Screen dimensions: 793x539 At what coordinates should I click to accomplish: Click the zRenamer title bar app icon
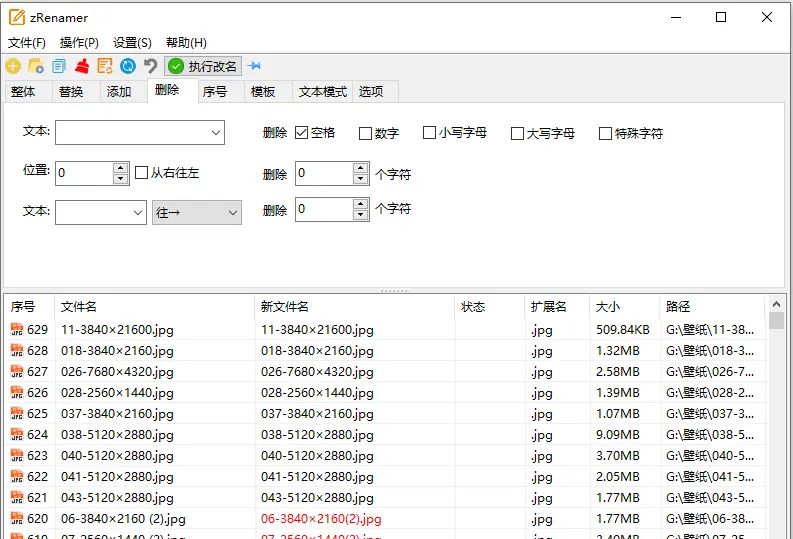(x=17, y=17)
